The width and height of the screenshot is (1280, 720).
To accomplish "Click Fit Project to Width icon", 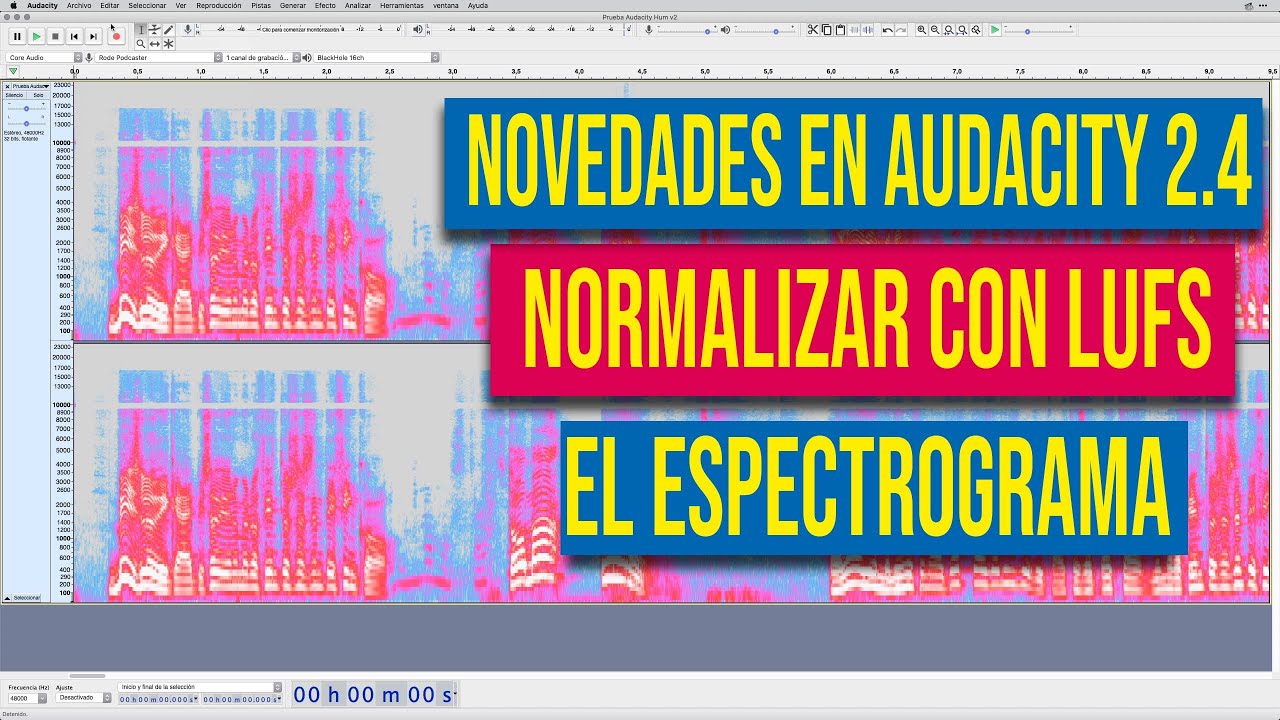I will click(962, 30).
